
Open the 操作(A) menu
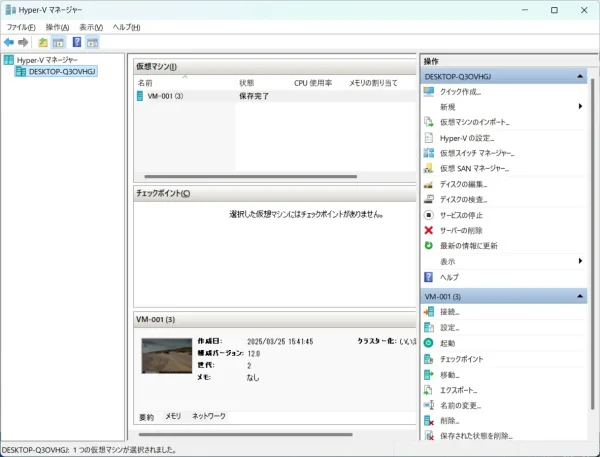57,27
